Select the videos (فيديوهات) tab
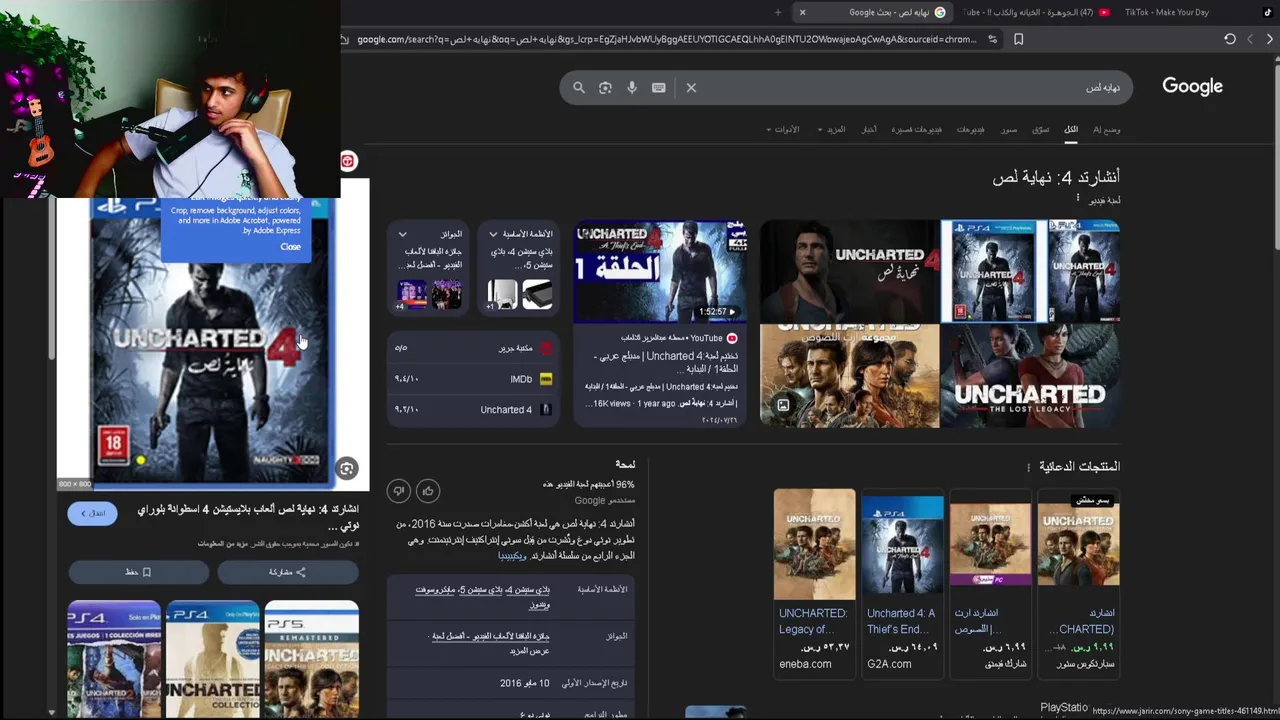Screen dimensions: 1280x720 tap(970, 129)
